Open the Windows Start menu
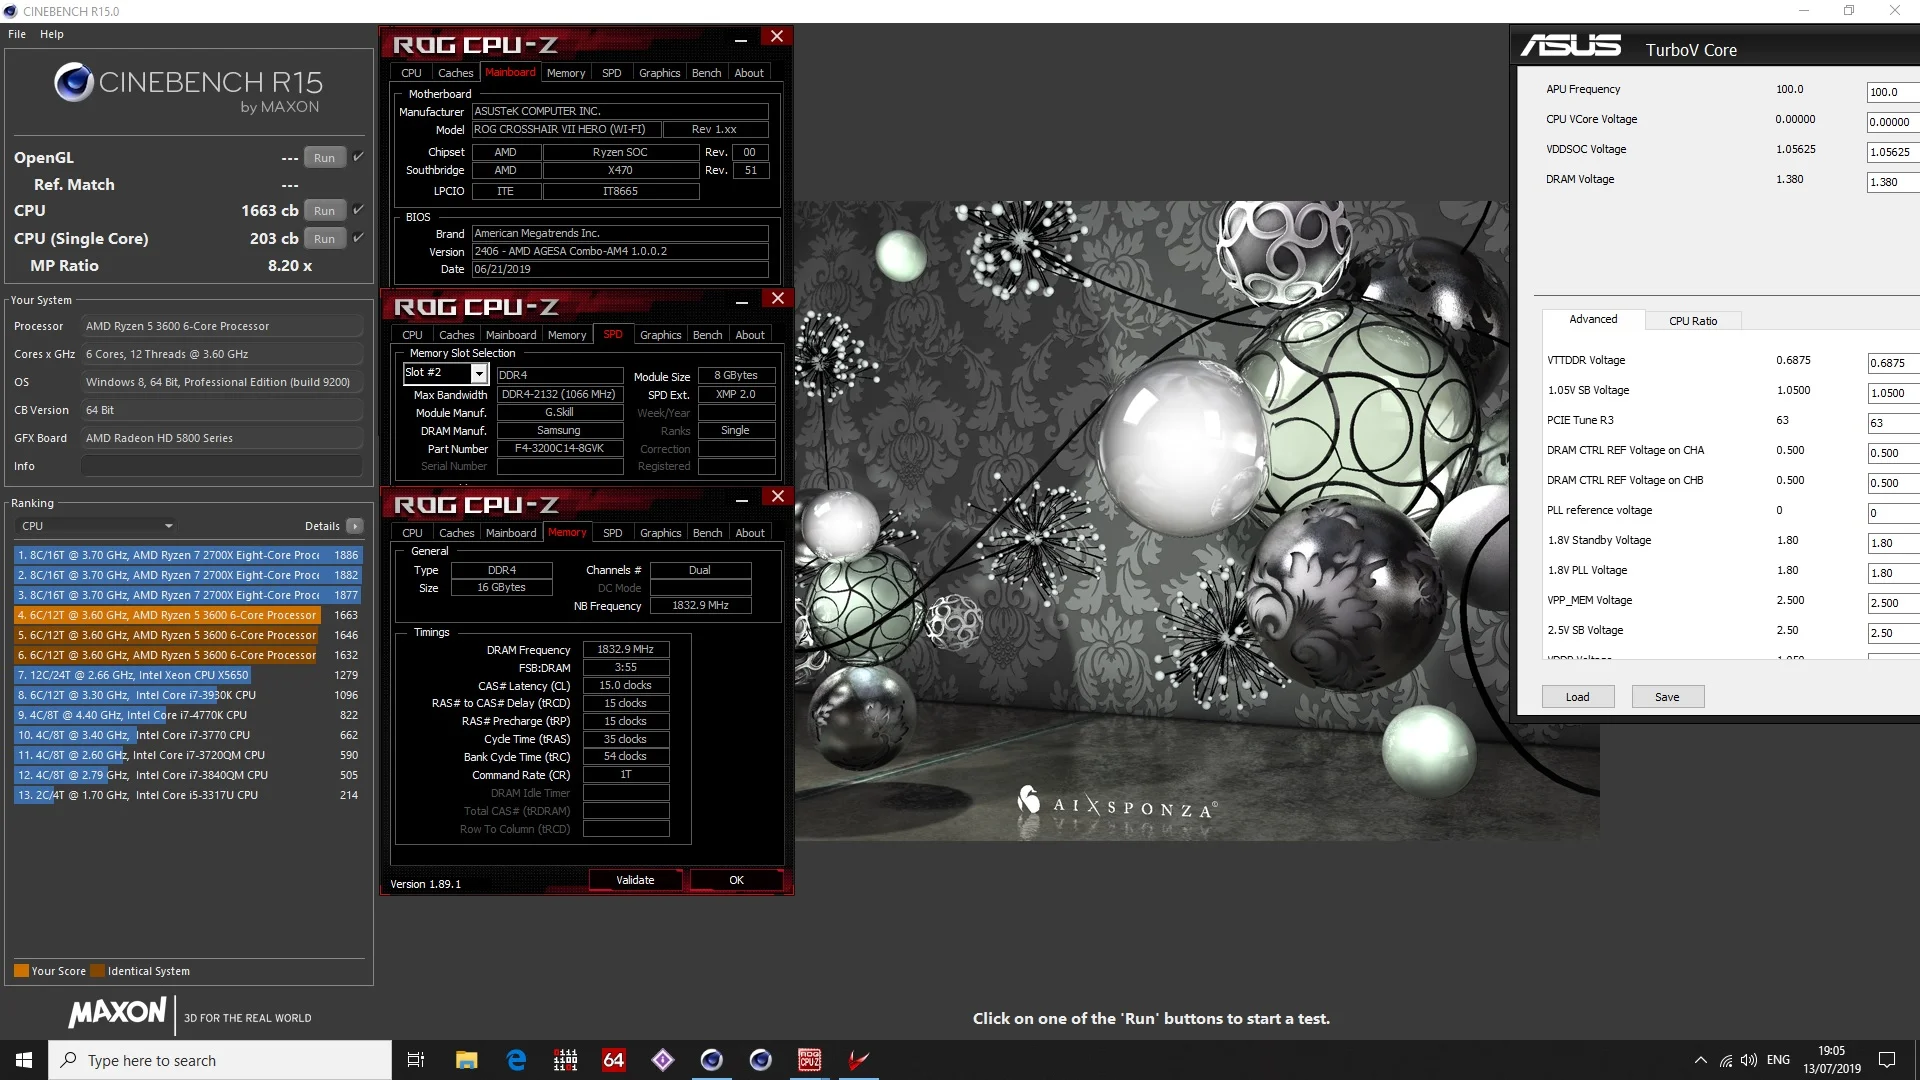 tap(24, 1060)
